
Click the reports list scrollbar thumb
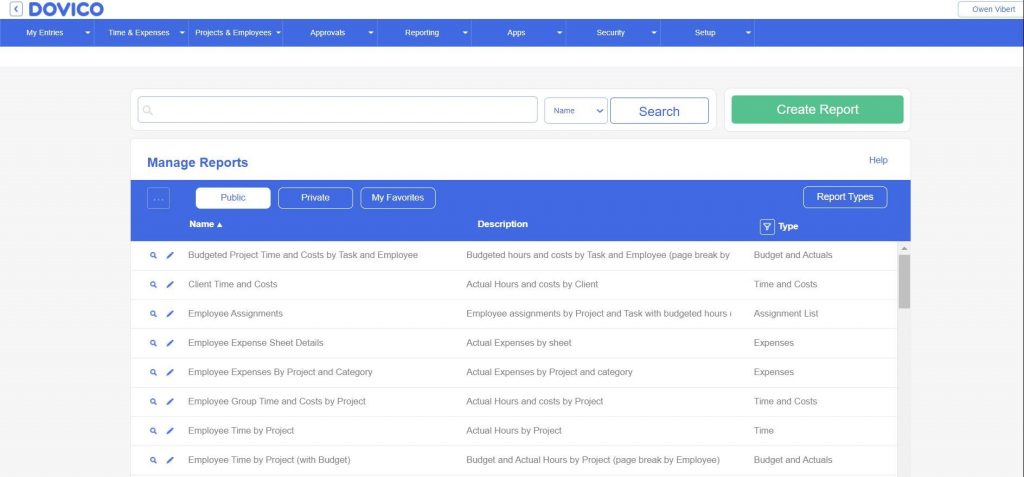[904, 282]
